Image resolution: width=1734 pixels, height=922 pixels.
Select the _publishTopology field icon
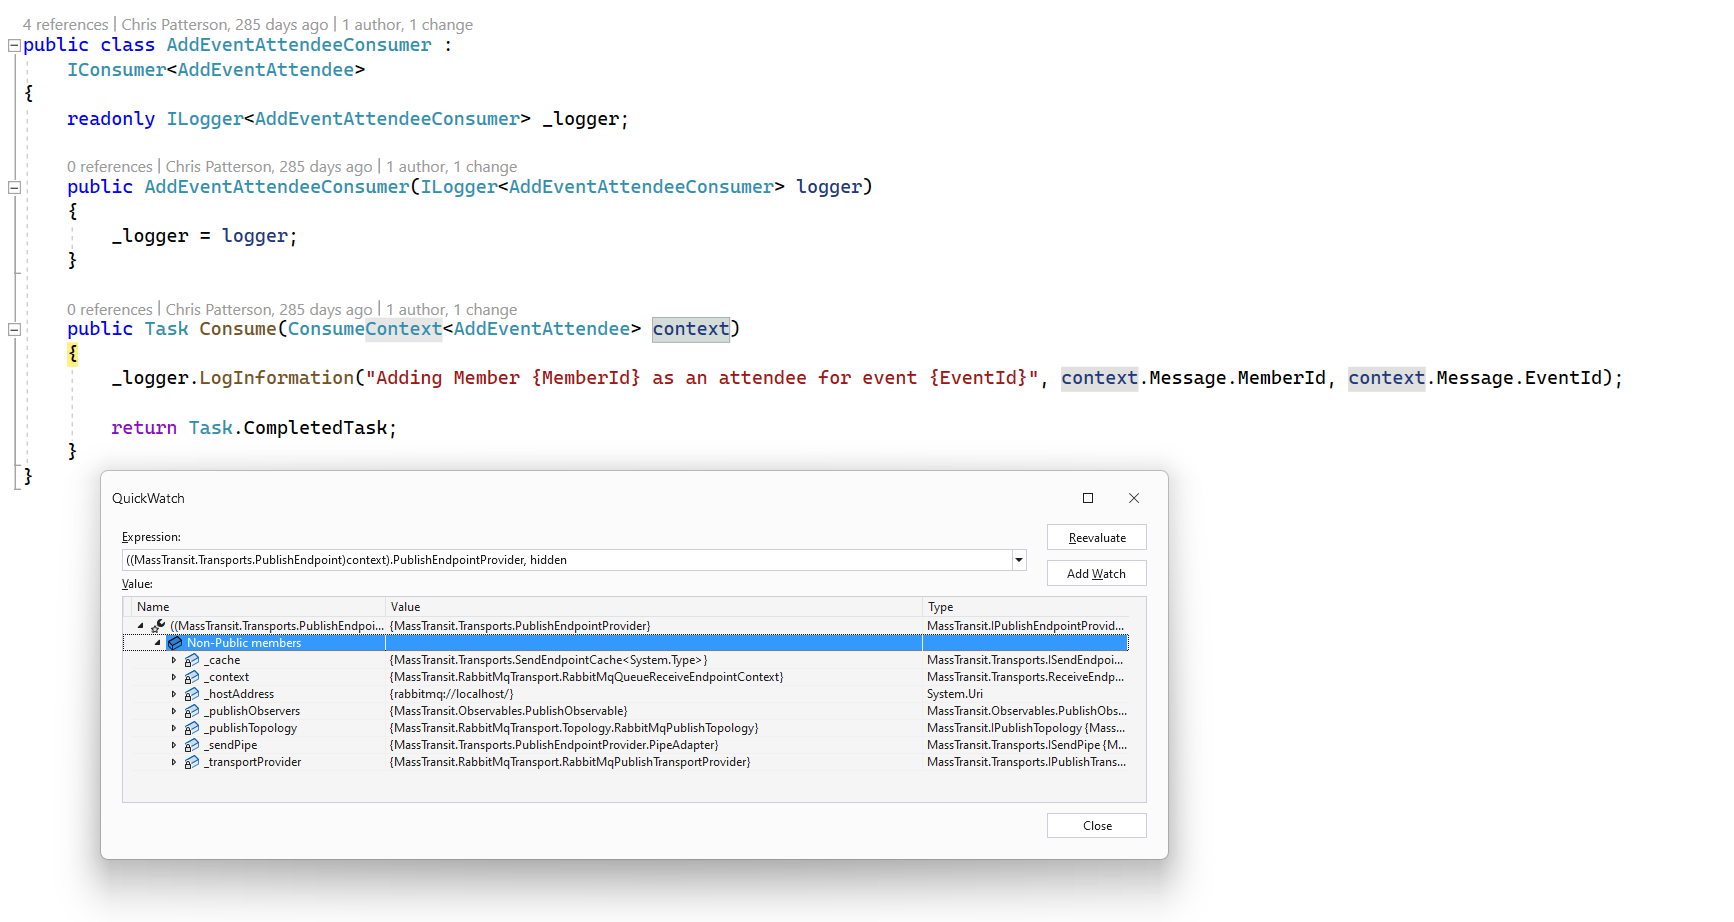click(x=193, y=728)
